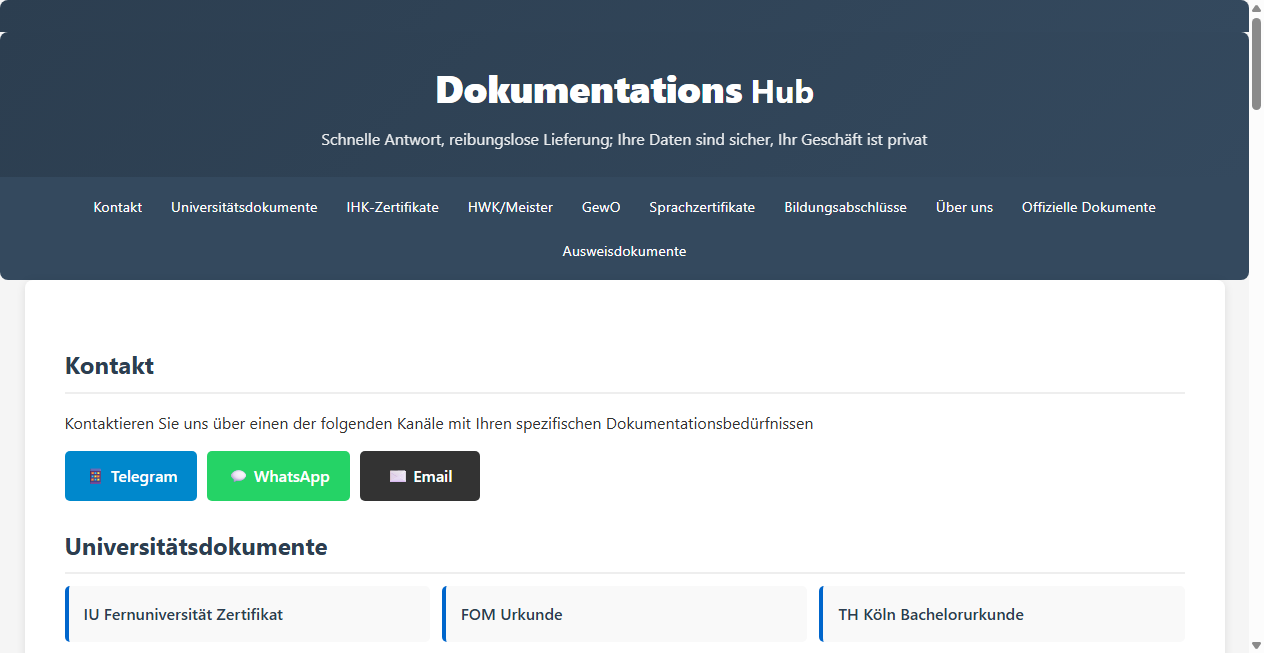Click the Telegram icon on the Telegram button
1264x653 pixels.
pos(96,476)
